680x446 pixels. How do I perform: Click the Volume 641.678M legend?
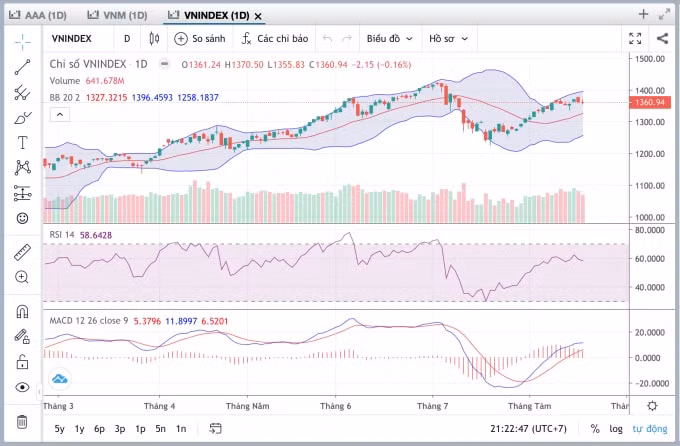click(87, 81)
